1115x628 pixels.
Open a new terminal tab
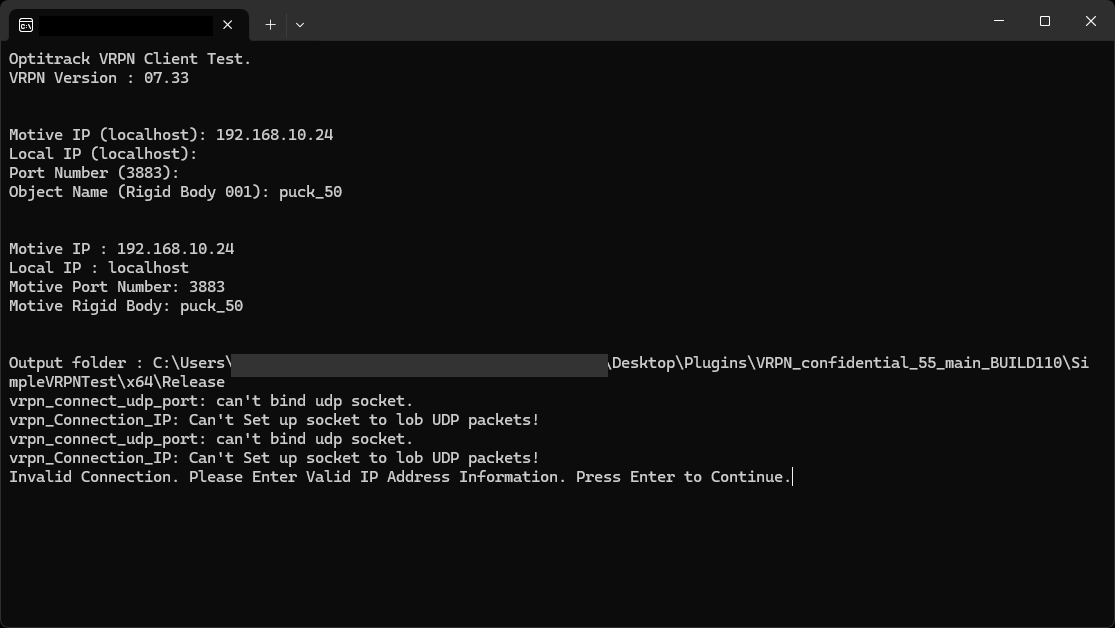tap(270, 24)
